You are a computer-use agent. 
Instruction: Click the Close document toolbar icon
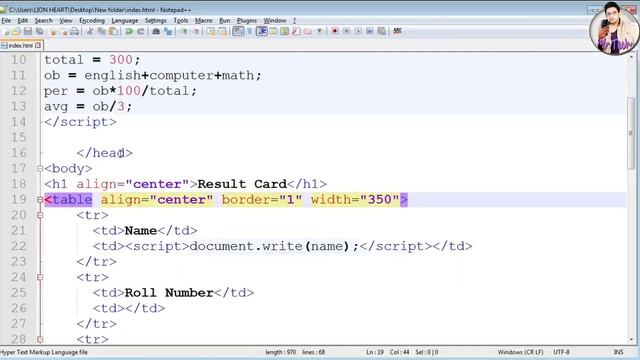pos(52,31)
